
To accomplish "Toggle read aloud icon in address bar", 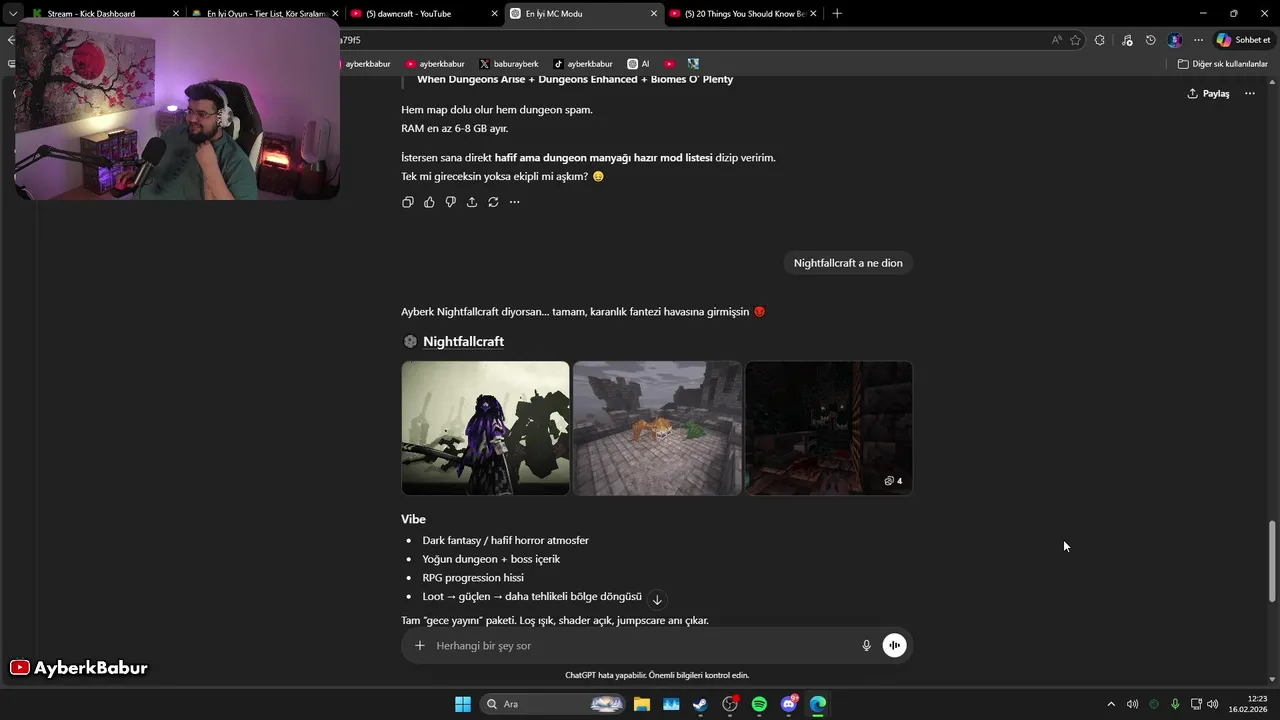I will [x=1056, y=40].
